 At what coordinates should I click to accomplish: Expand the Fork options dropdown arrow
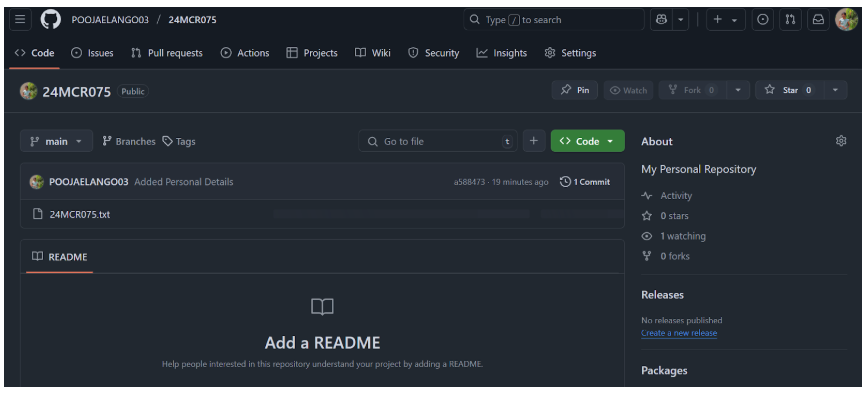(738, 90)
